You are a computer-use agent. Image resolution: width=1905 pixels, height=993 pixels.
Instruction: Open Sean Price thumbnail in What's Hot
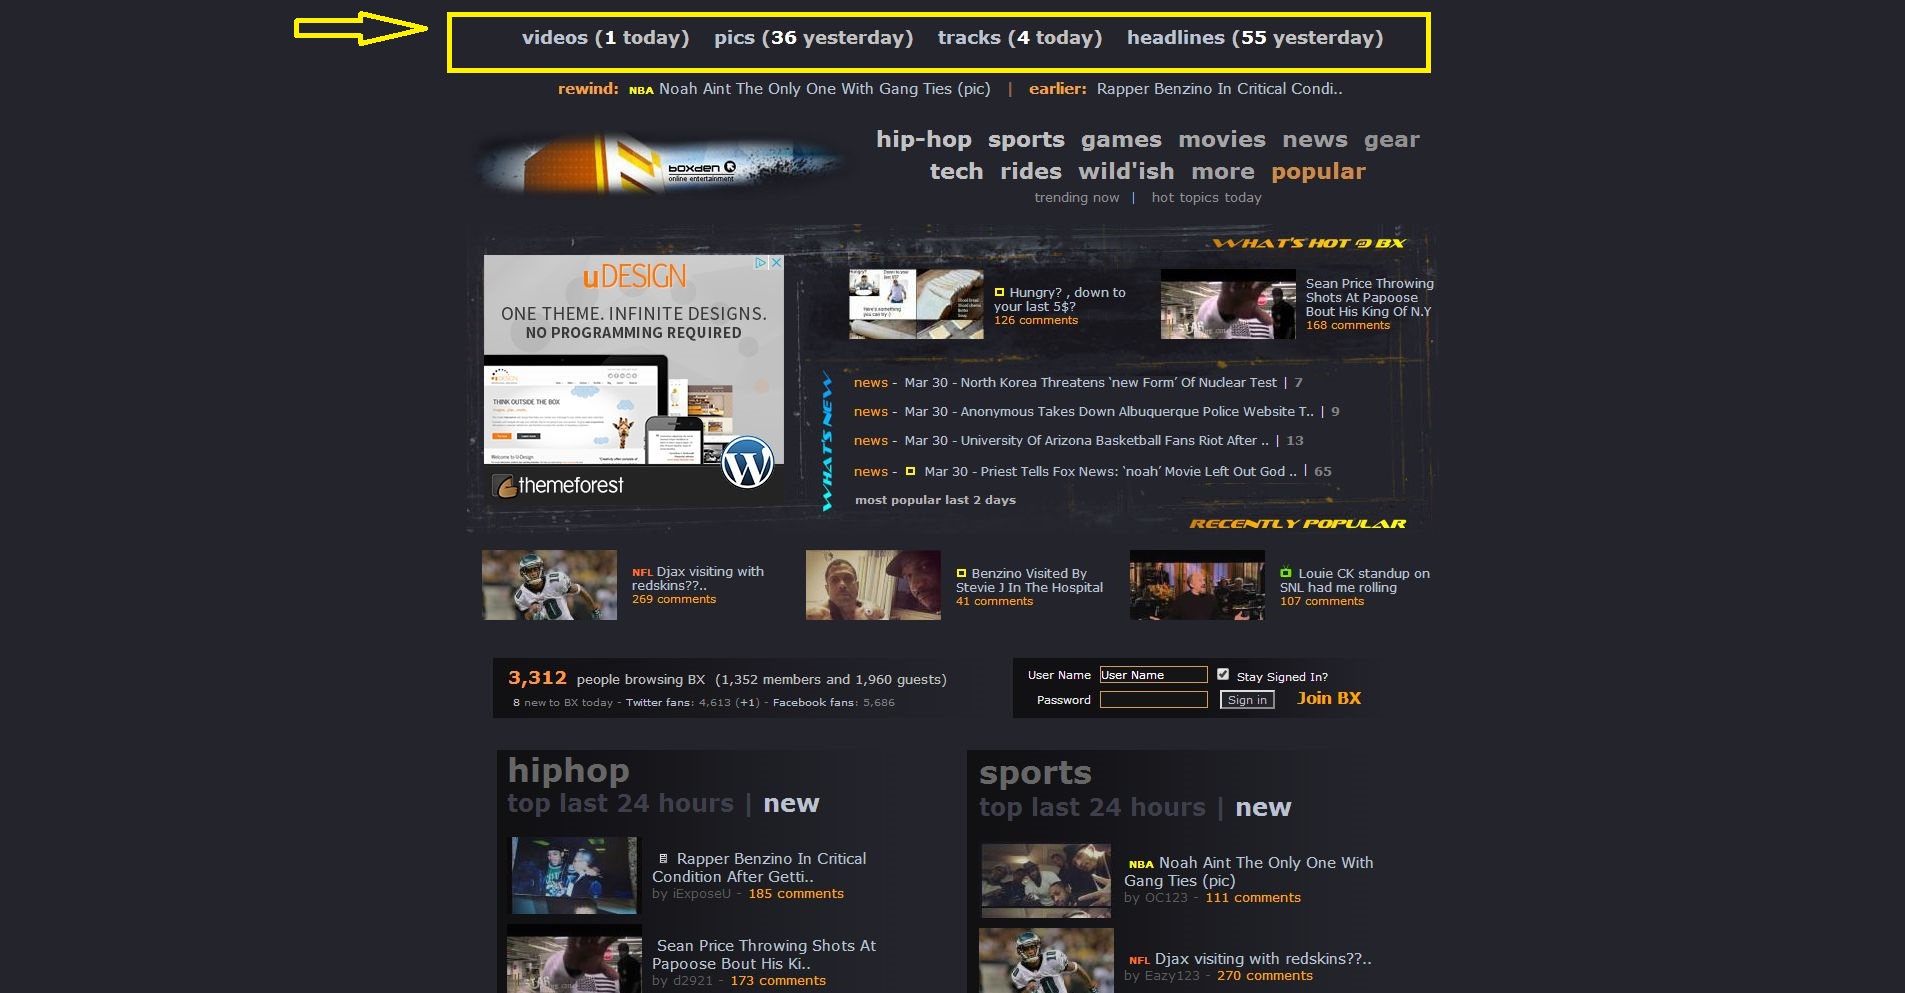pos(1227,304)
